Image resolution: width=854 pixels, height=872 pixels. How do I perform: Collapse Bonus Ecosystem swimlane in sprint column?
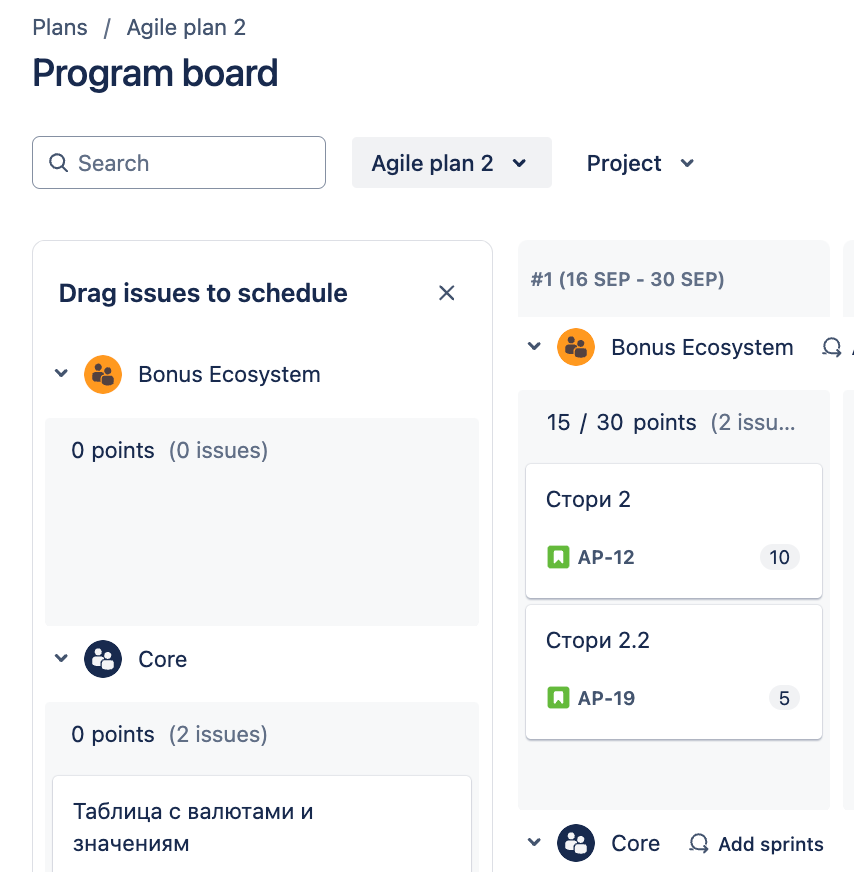(x=534, y=346)
